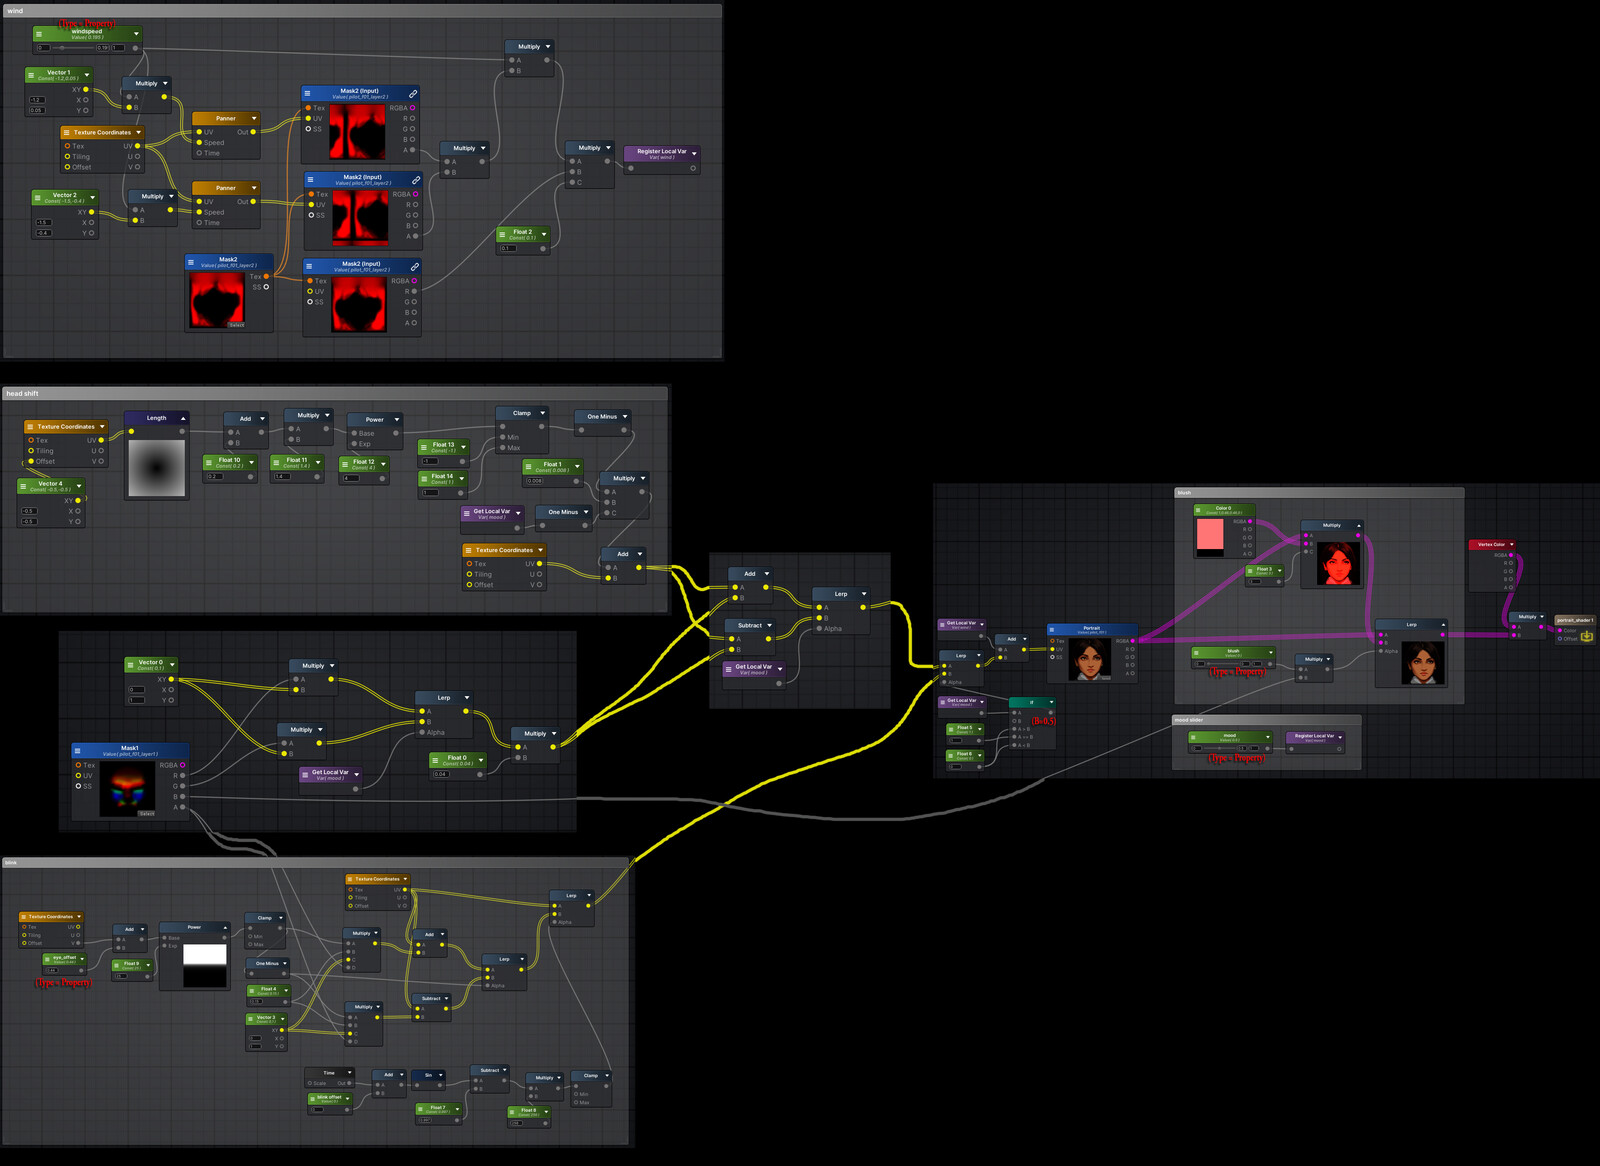Select the blink comment group header

click(x=315, y=862)
